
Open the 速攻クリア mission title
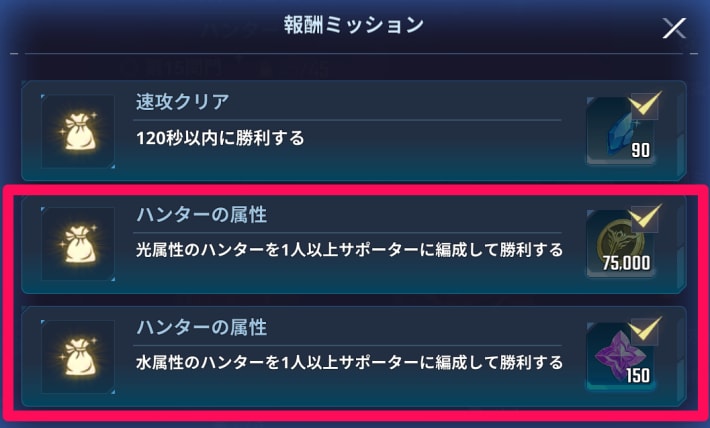click(182, 102)
